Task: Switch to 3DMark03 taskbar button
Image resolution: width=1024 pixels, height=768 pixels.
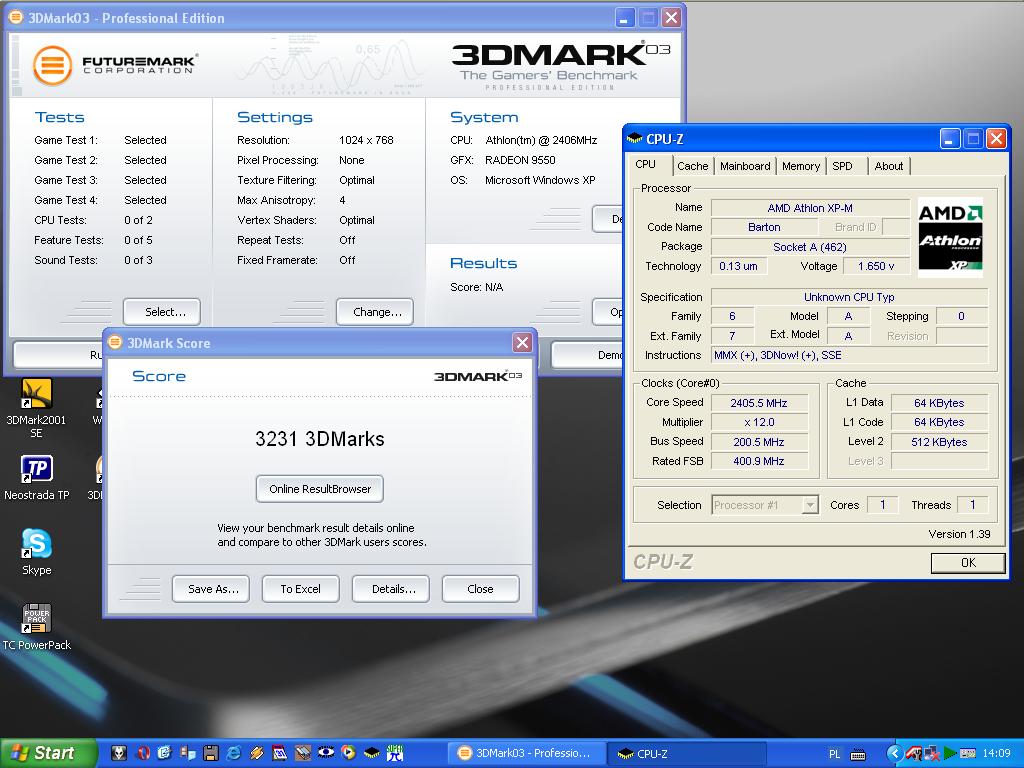Action: 526,753
